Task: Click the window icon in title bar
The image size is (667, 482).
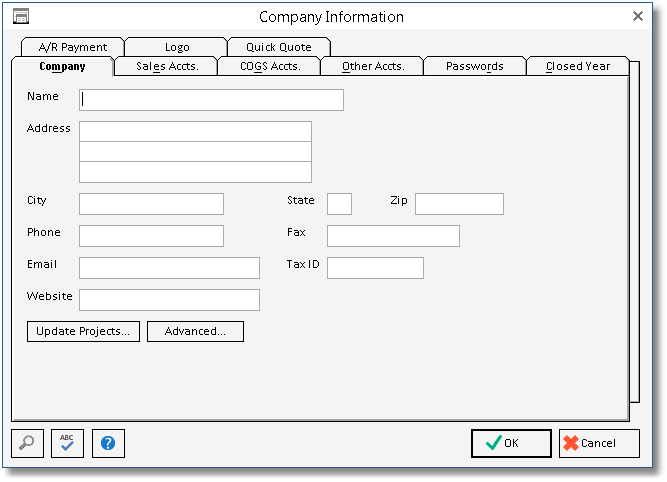Action: point(21,17)
